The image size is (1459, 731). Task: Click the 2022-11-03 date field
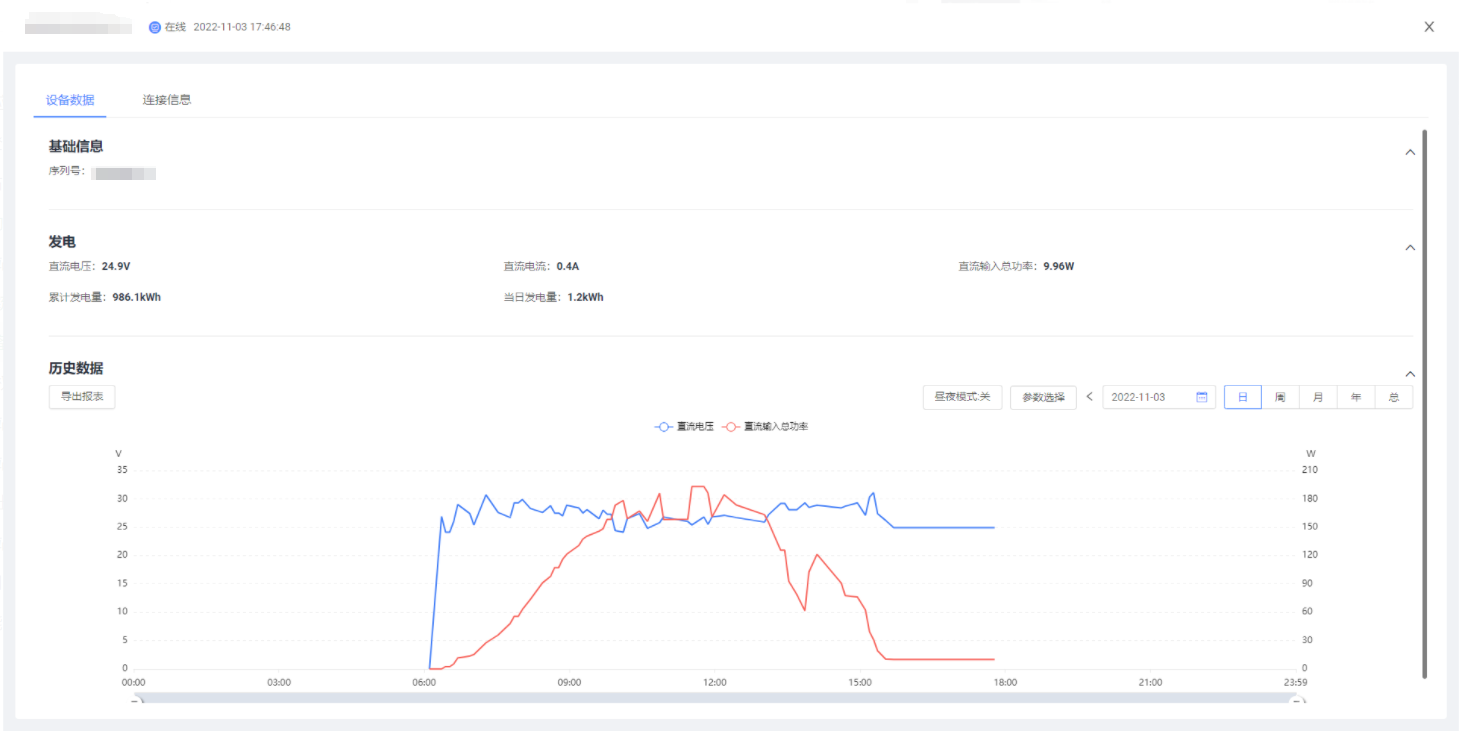[1148, 397]
